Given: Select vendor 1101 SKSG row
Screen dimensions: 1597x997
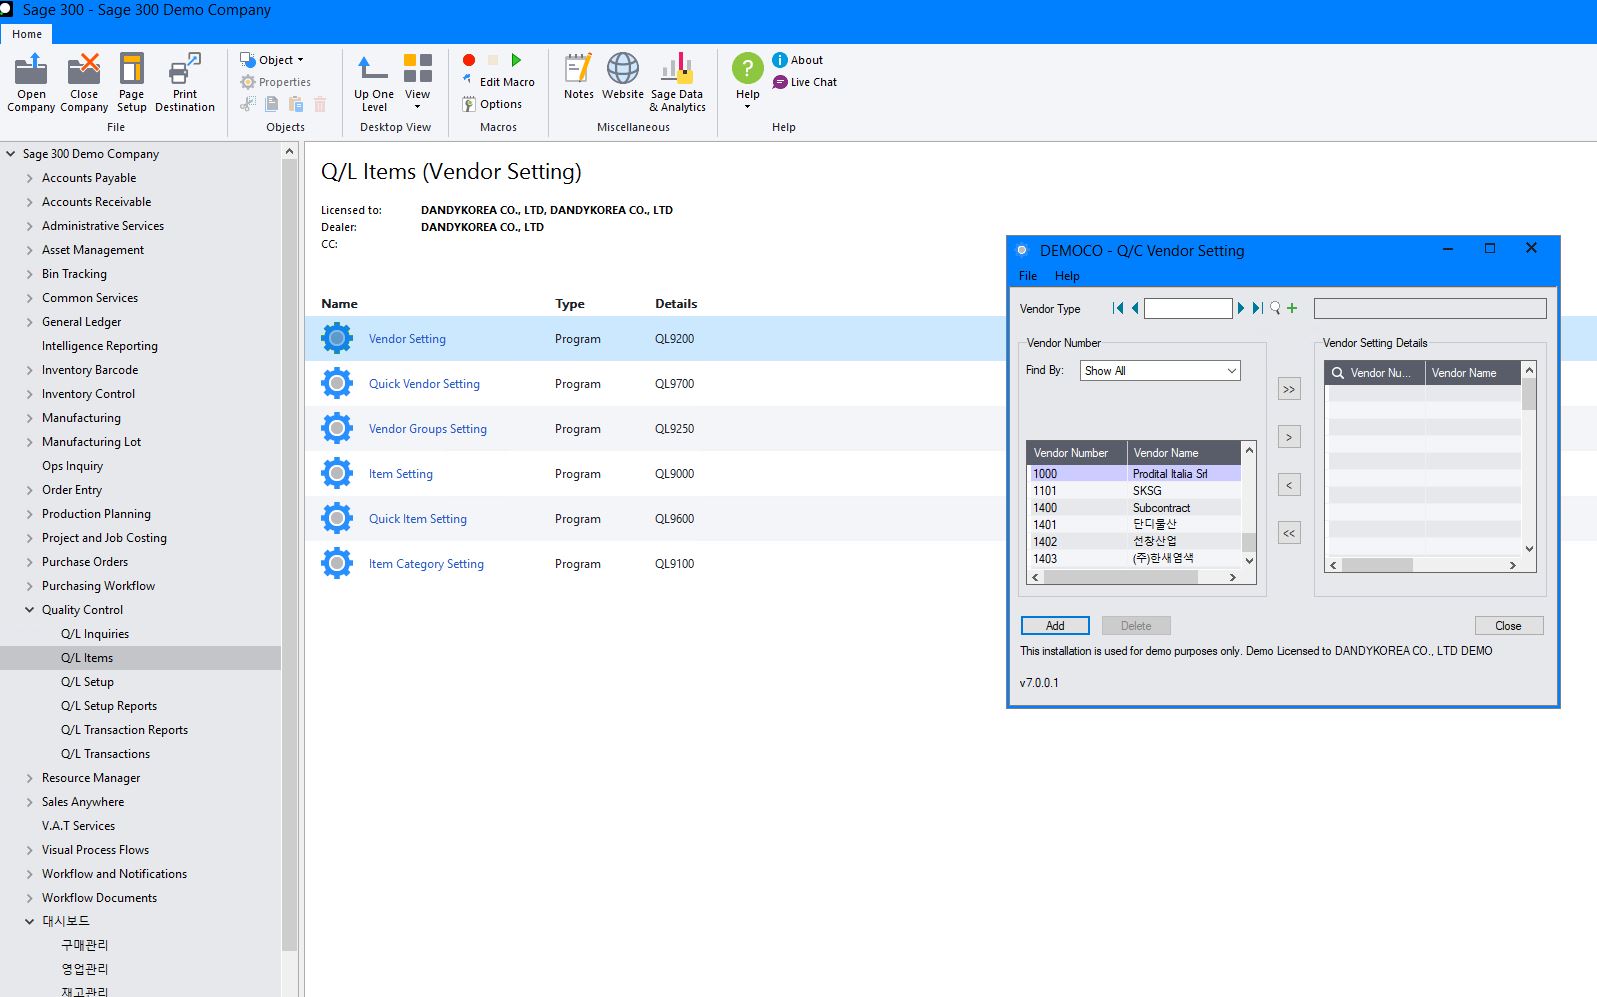Looking at the screenshot, I should [1135, 491].
